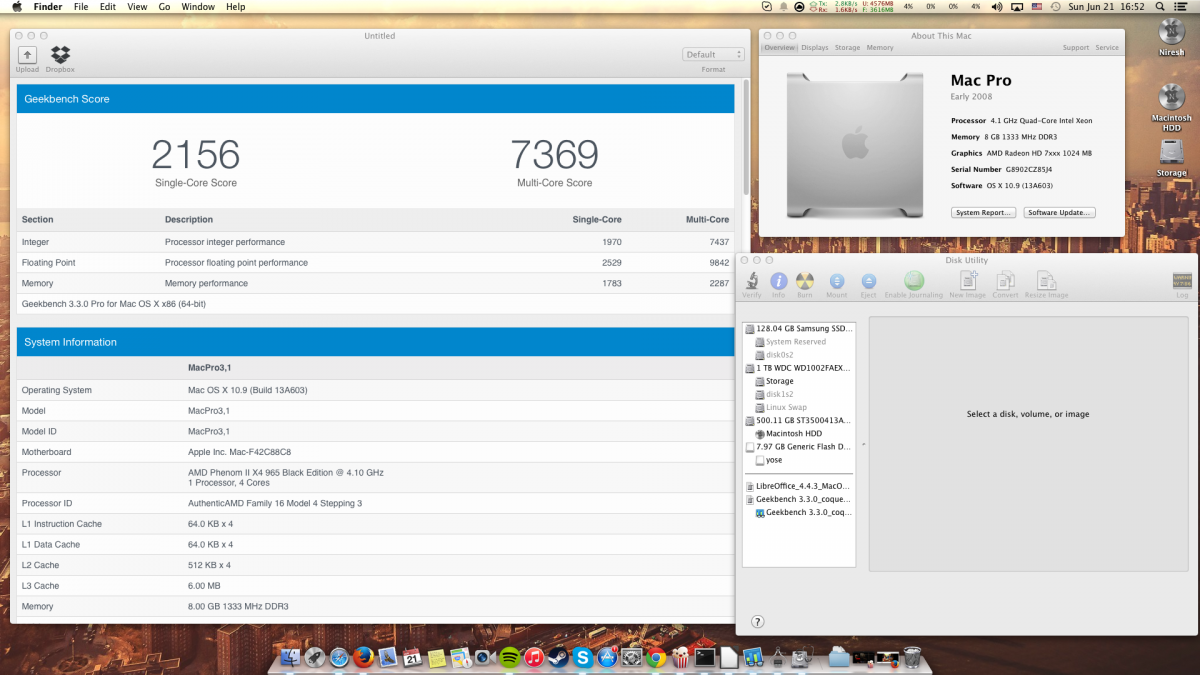
Task: Click the New Image toolbar icon
Action: (x=967, y=282)
